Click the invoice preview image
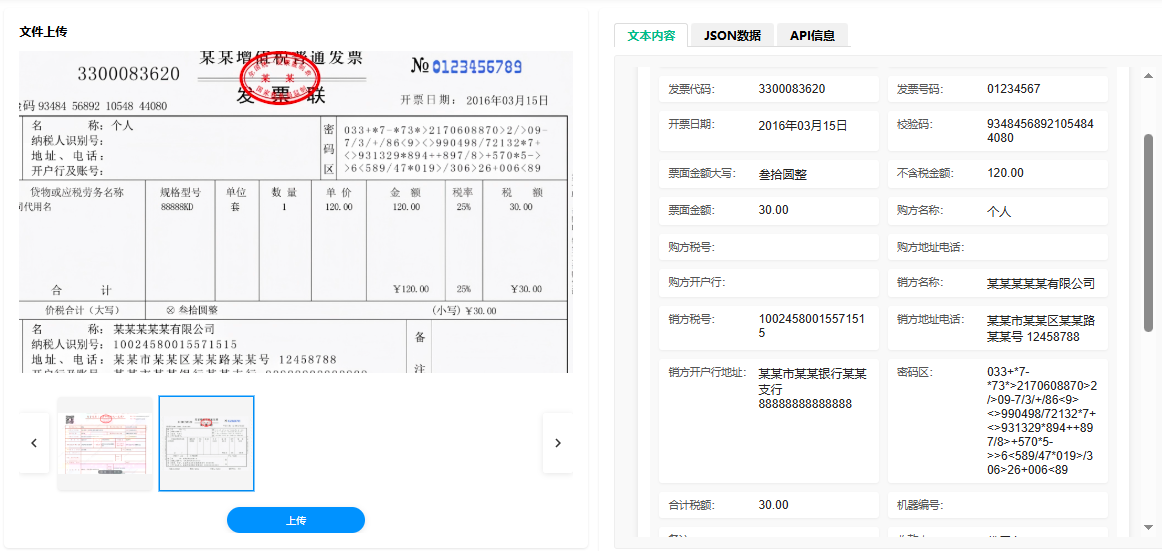 [296, 212]
